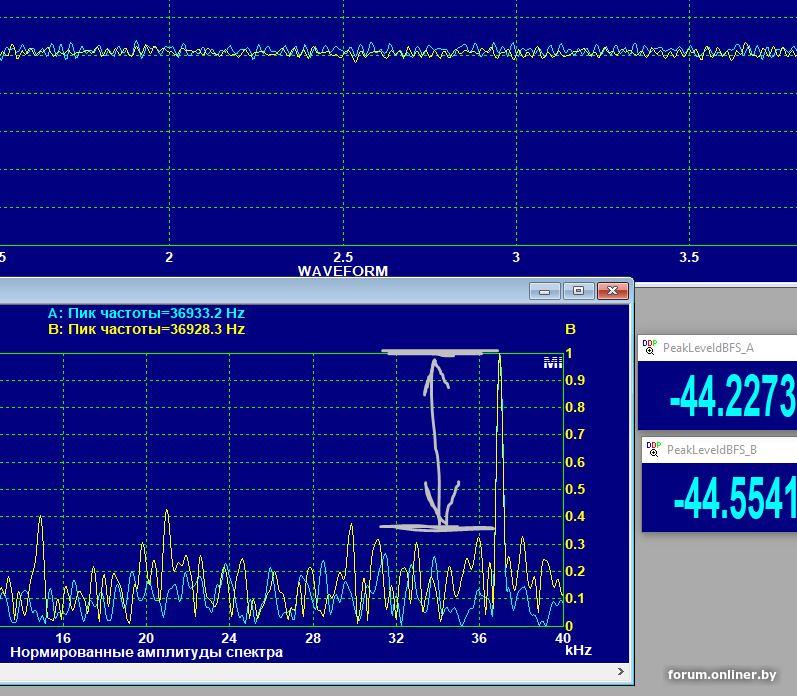Click the PeakLeveldBFS_B window icon
797x696 pixels.
[x=650, y=449]
